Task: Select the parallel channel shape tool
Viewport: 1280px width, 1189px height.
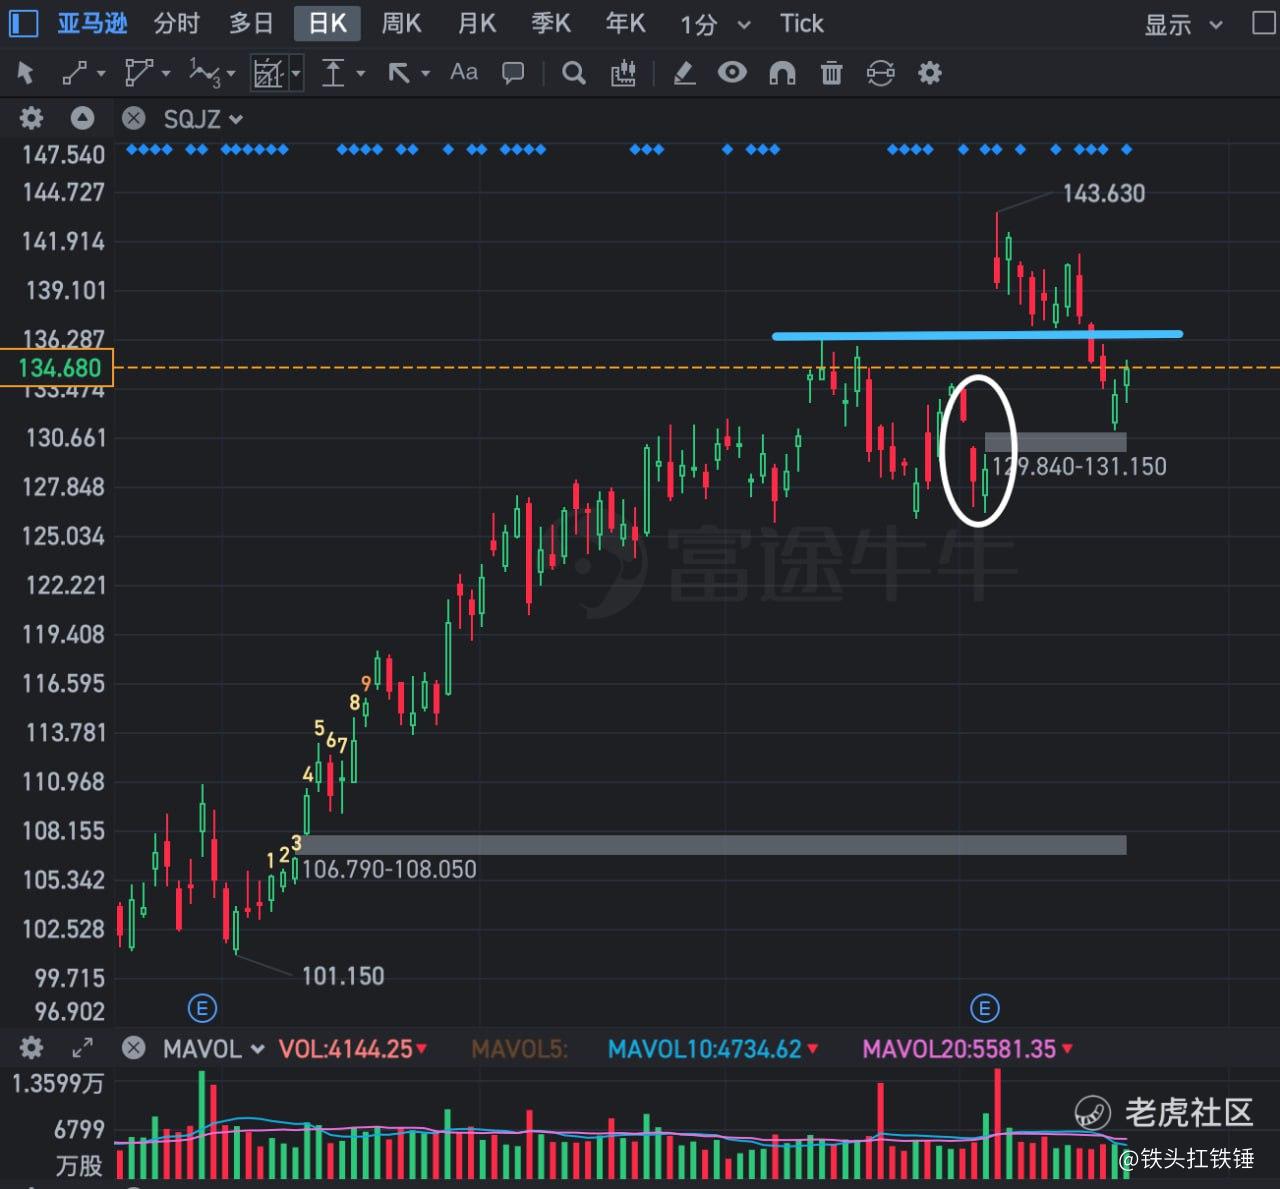Action: (x=138, y=73)
